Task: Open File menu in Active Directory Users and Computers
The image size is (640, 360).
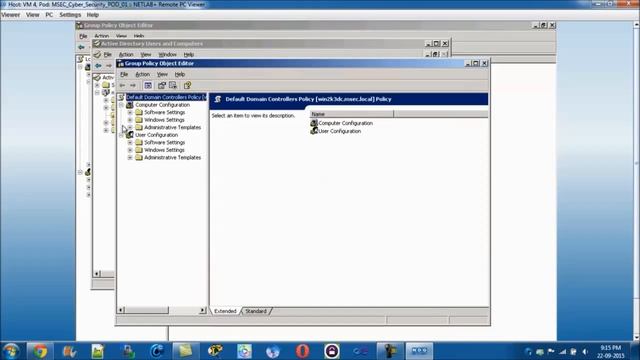Action: [108, 54]
